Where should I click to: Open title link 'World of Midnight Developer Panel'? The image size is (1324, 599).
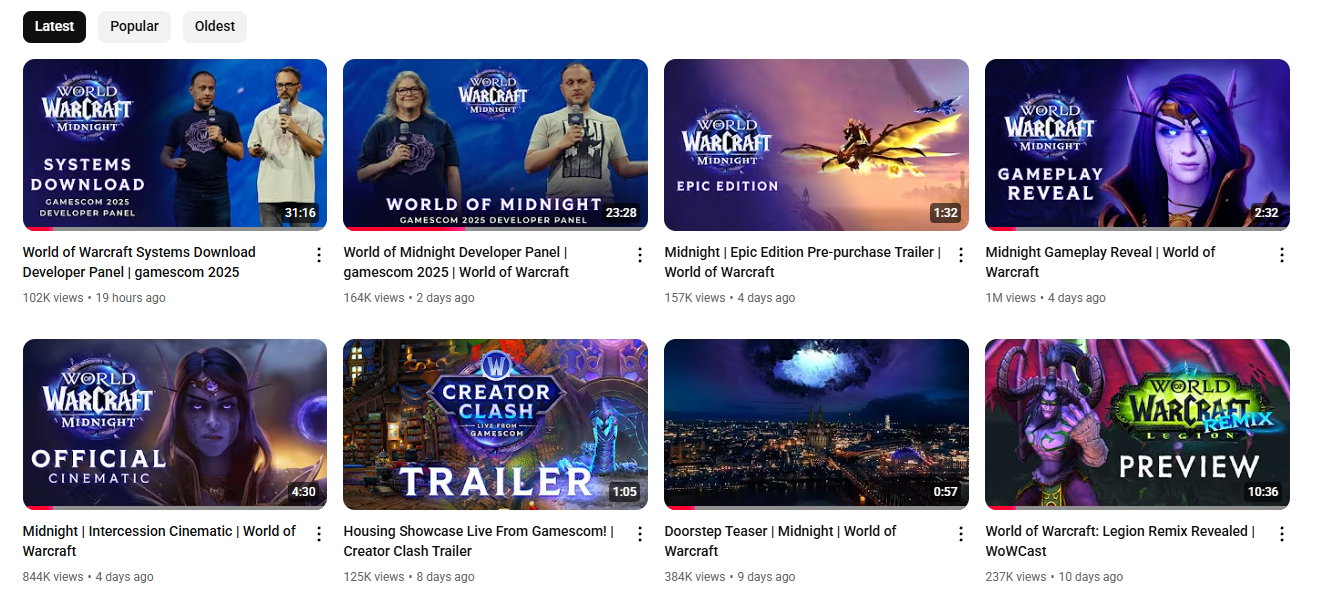(x=456, y=262)
